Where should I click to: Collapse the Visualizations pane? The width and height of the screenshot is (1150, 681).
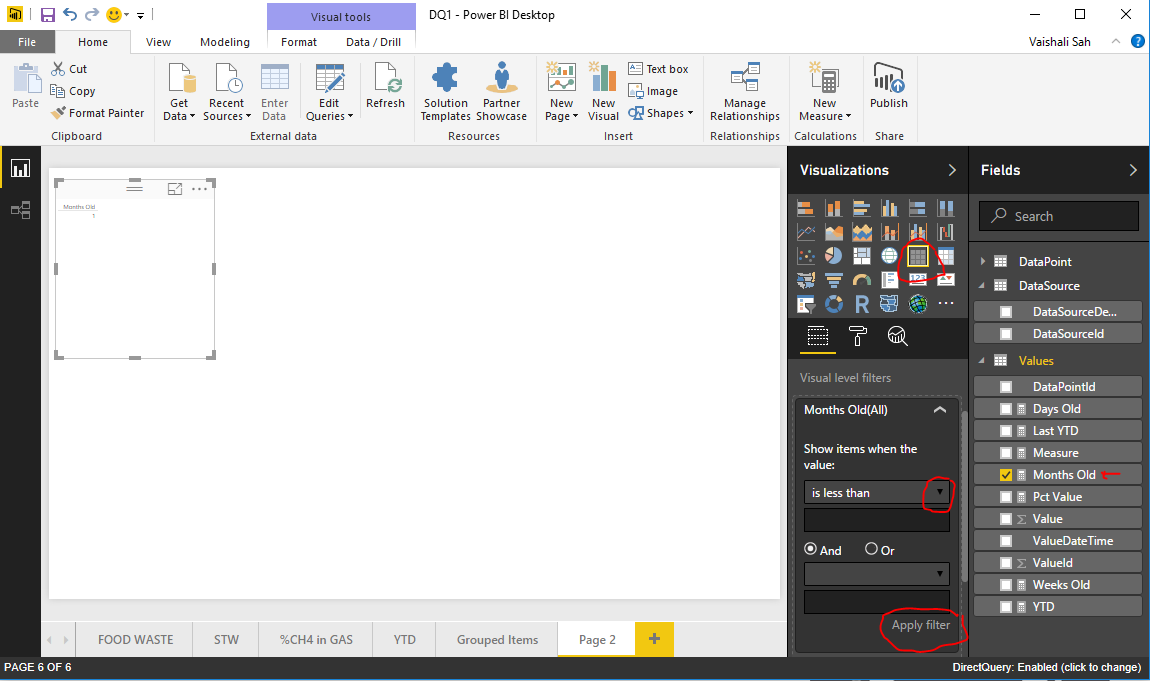click(x=952, y=170)
